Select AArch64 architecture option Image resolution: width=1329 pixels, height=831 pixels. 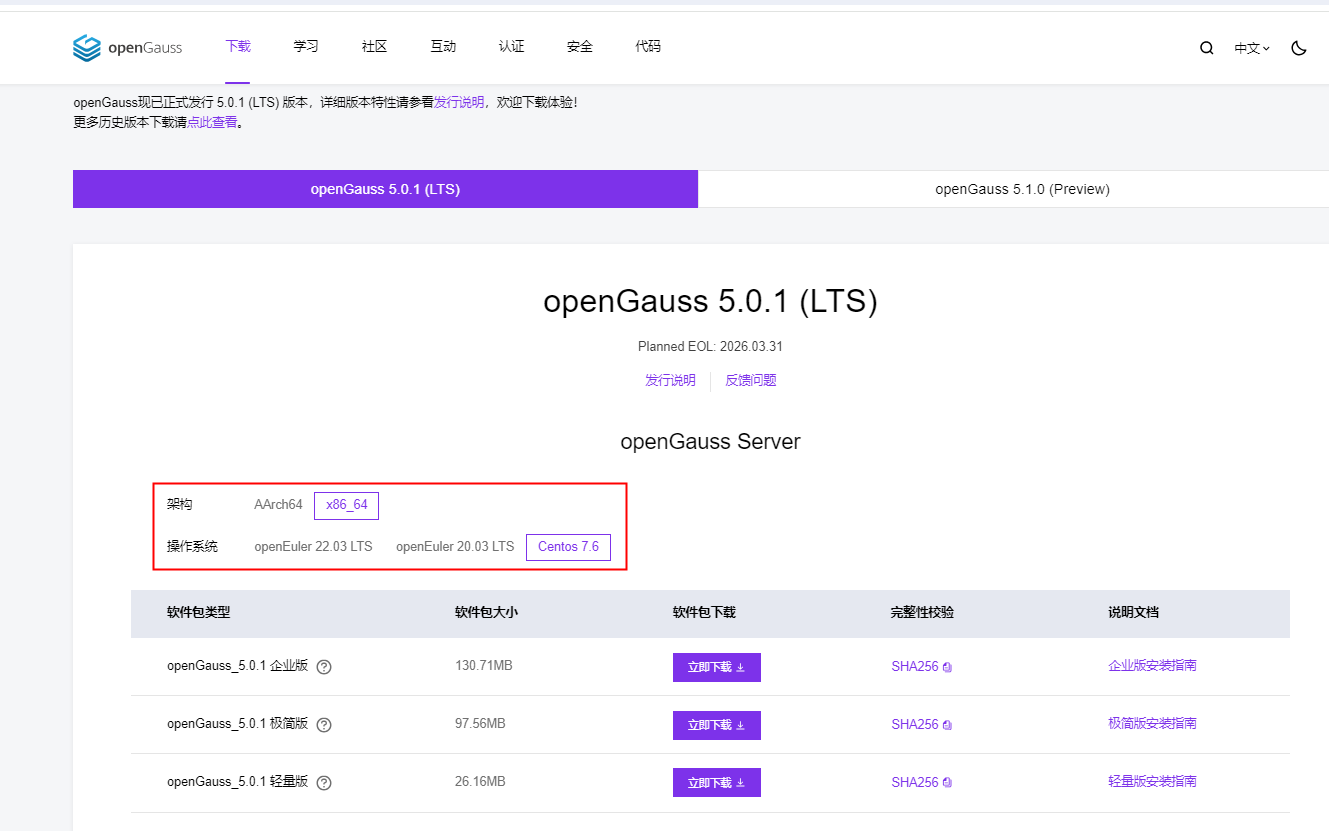click(x=278, y=505)
